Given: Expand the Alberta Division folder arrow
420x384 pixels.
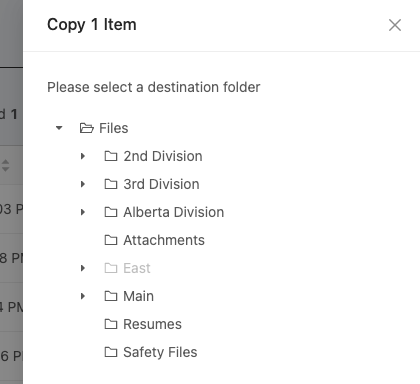Looking at the screenshot, I should pyautogui.click(x=83, y=212).
